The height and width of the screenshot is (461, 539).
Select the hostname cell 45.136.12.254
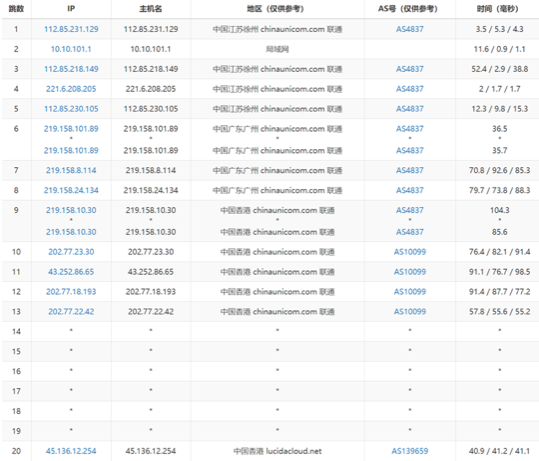pyautogui.click(x=151, y=451)
